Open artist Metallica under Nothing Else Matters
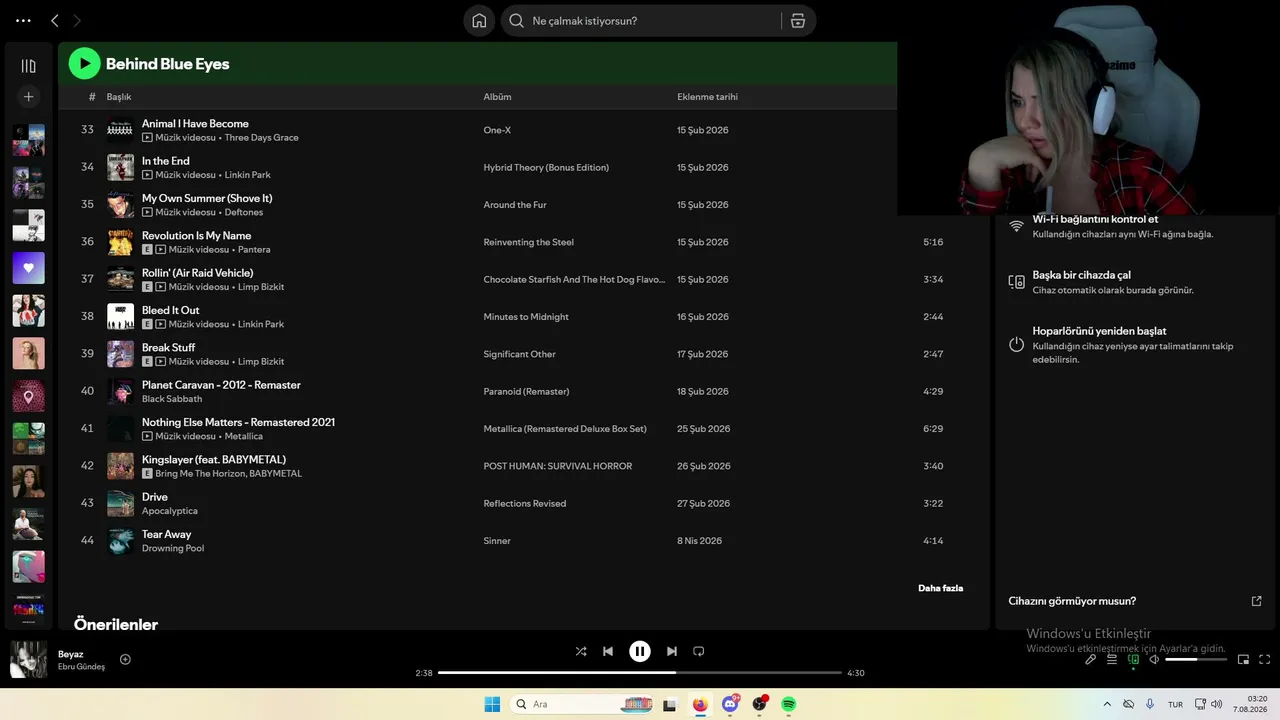Image resolution: width=1280 pixels, height=720 pixels. click(244, 437)
